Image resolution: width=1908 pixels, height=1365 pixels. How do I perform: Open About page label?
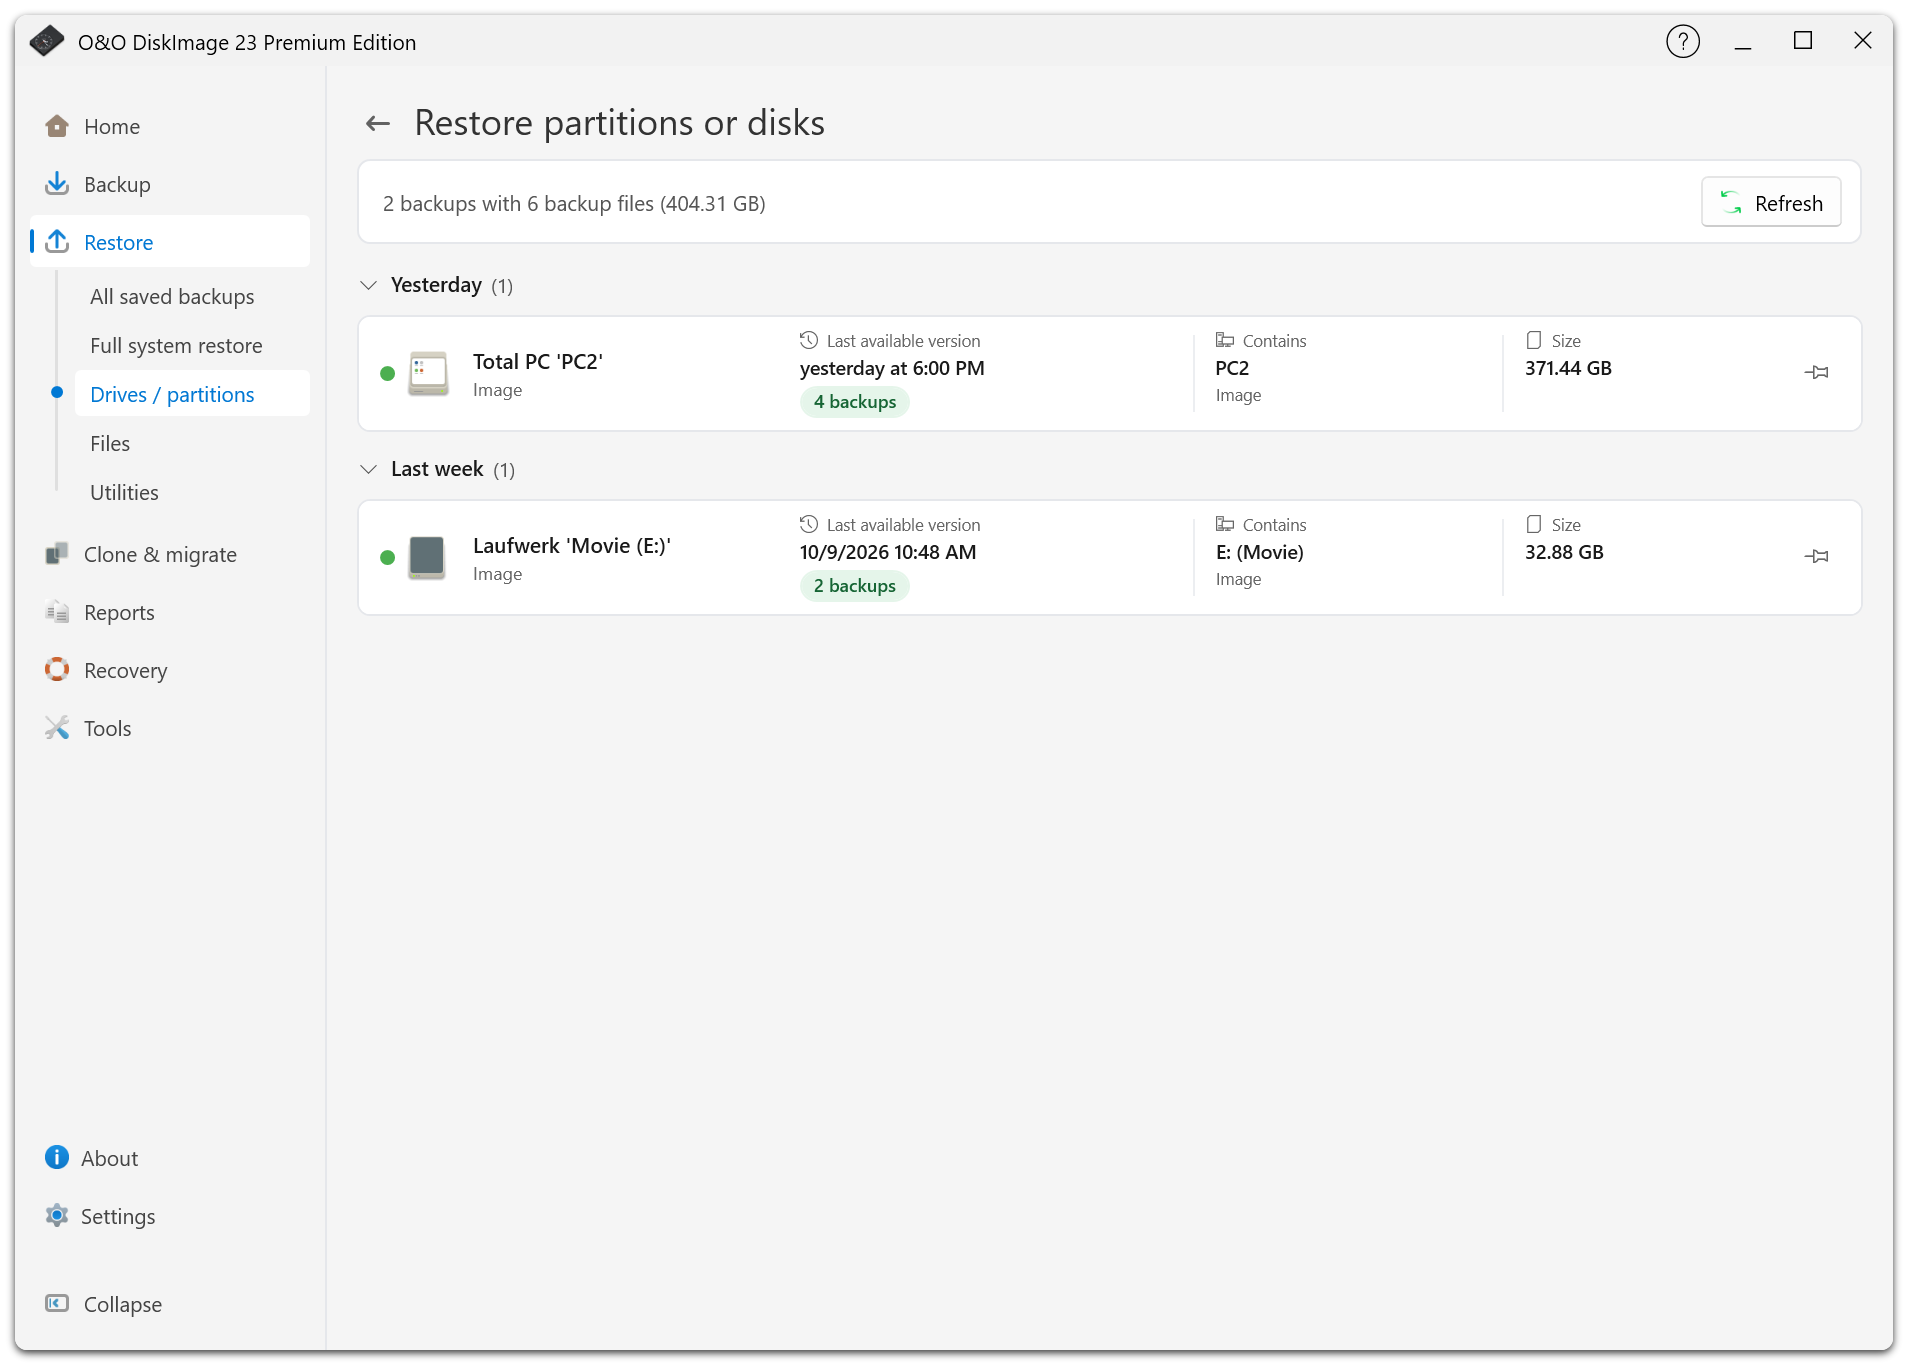click(109, 1159)
